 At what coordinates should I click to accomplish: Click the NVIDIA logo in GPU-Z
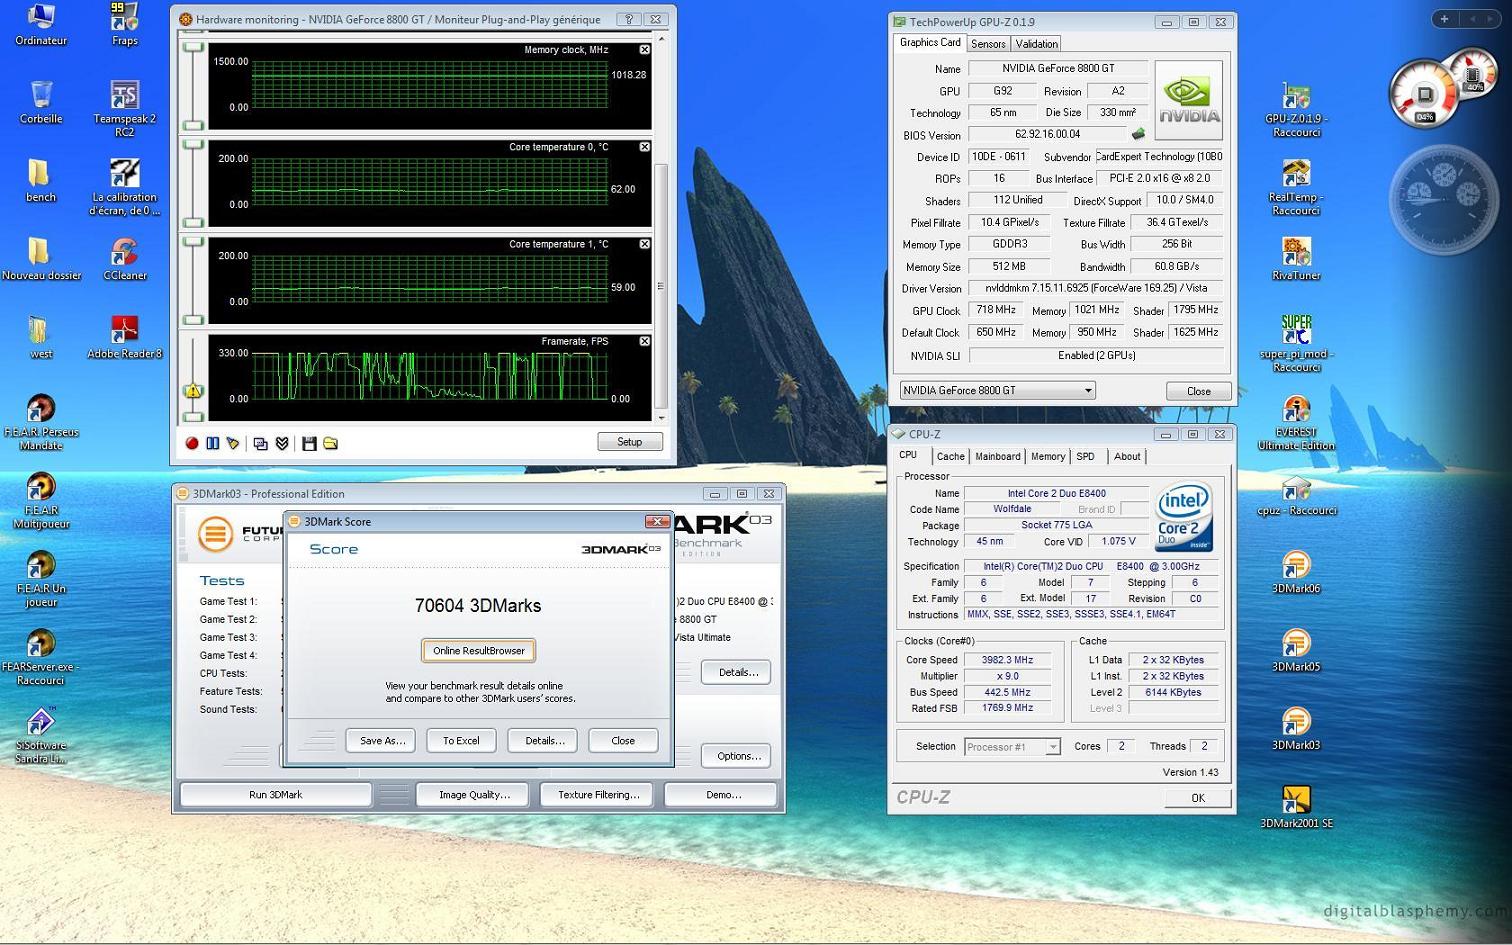click(1188, 100)
